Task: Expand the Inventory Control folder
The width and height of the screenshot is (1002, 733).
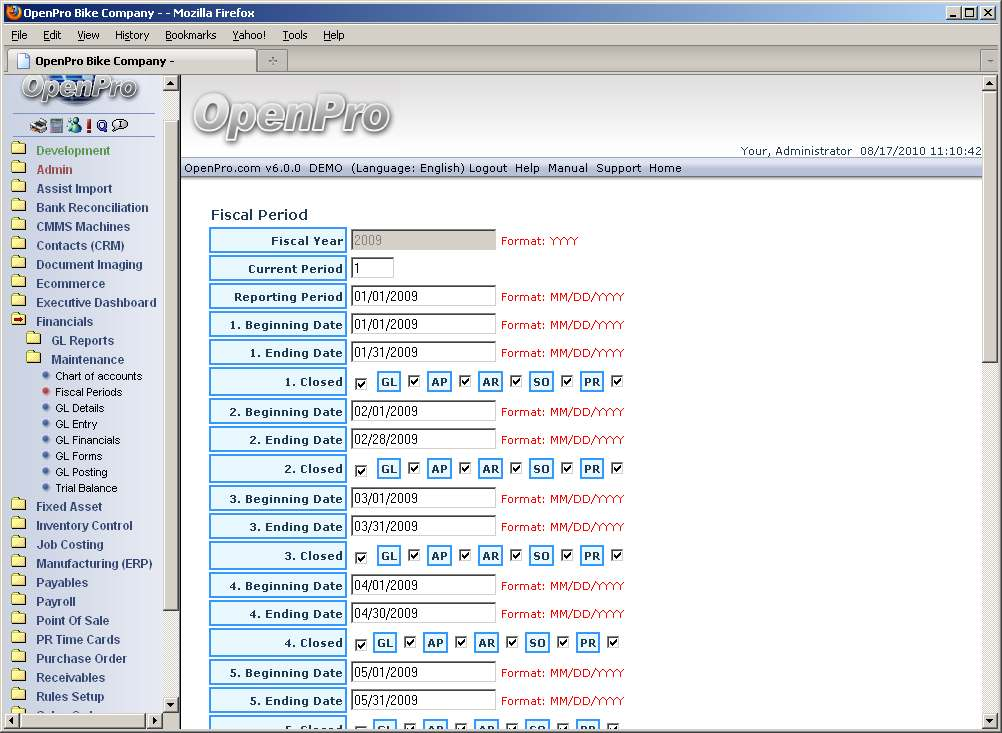Action: tap(19, 525)
